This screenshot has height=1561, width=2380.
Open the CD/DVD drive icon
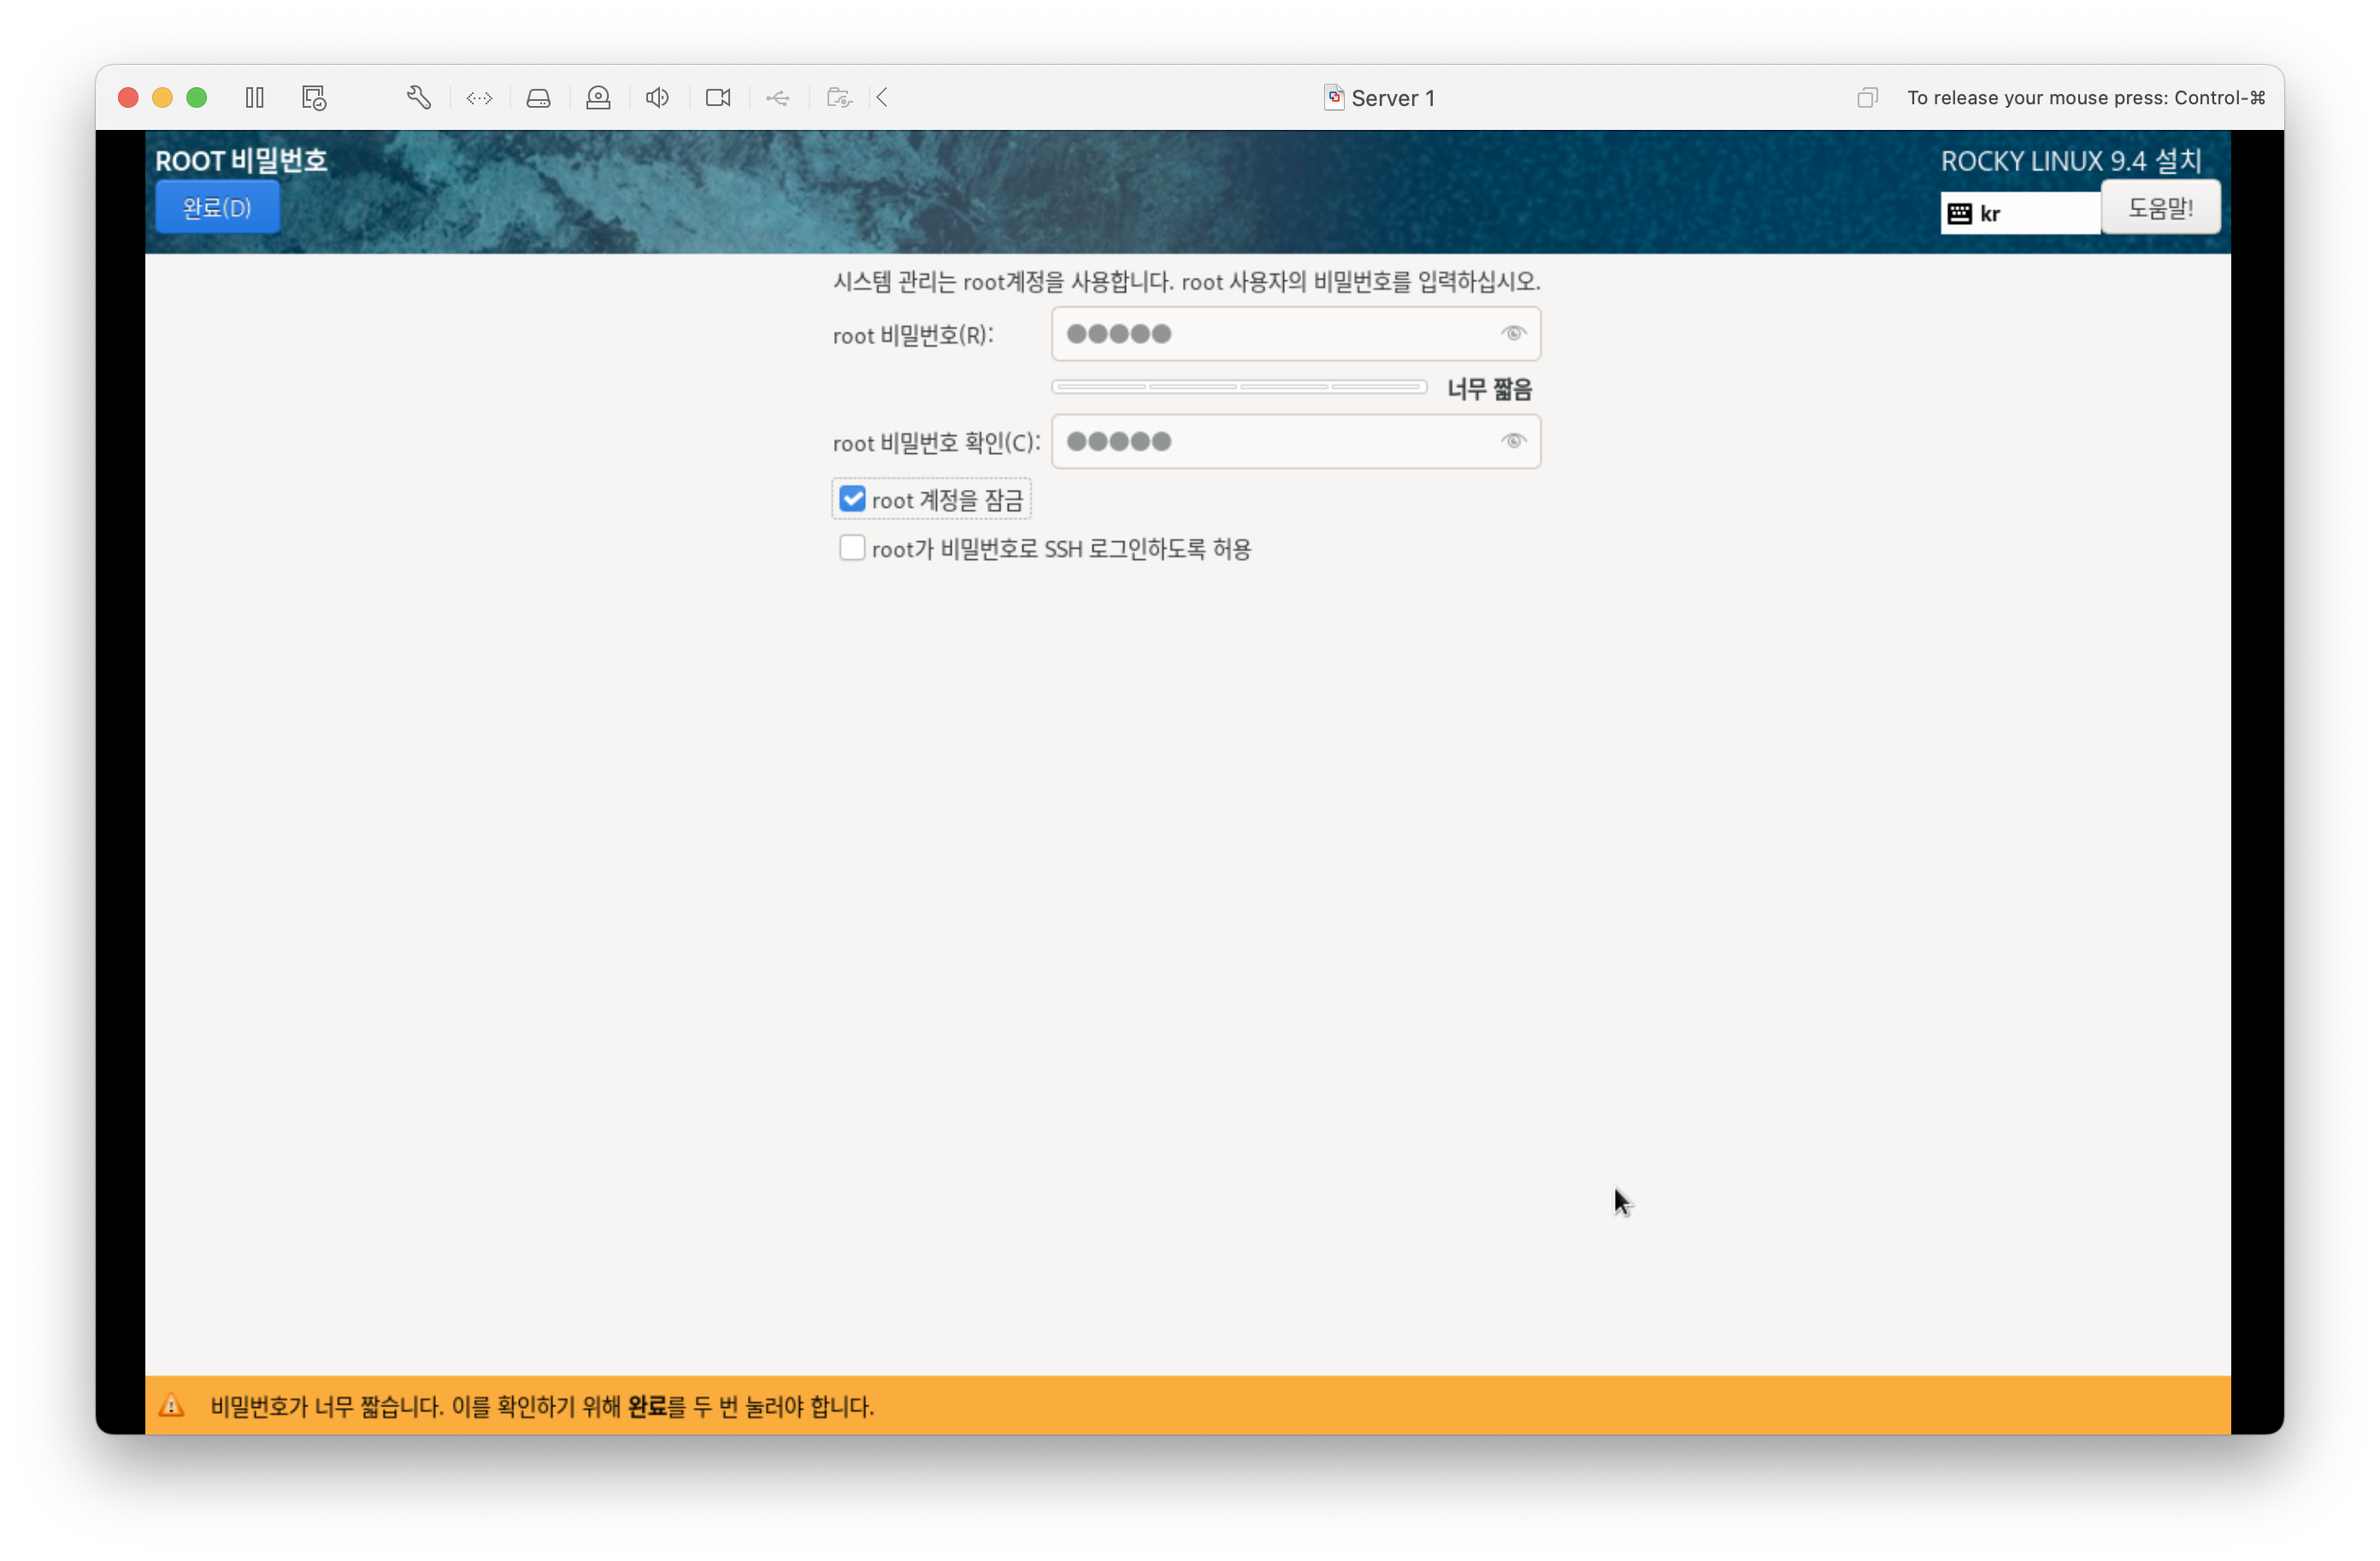pos(598,97)
